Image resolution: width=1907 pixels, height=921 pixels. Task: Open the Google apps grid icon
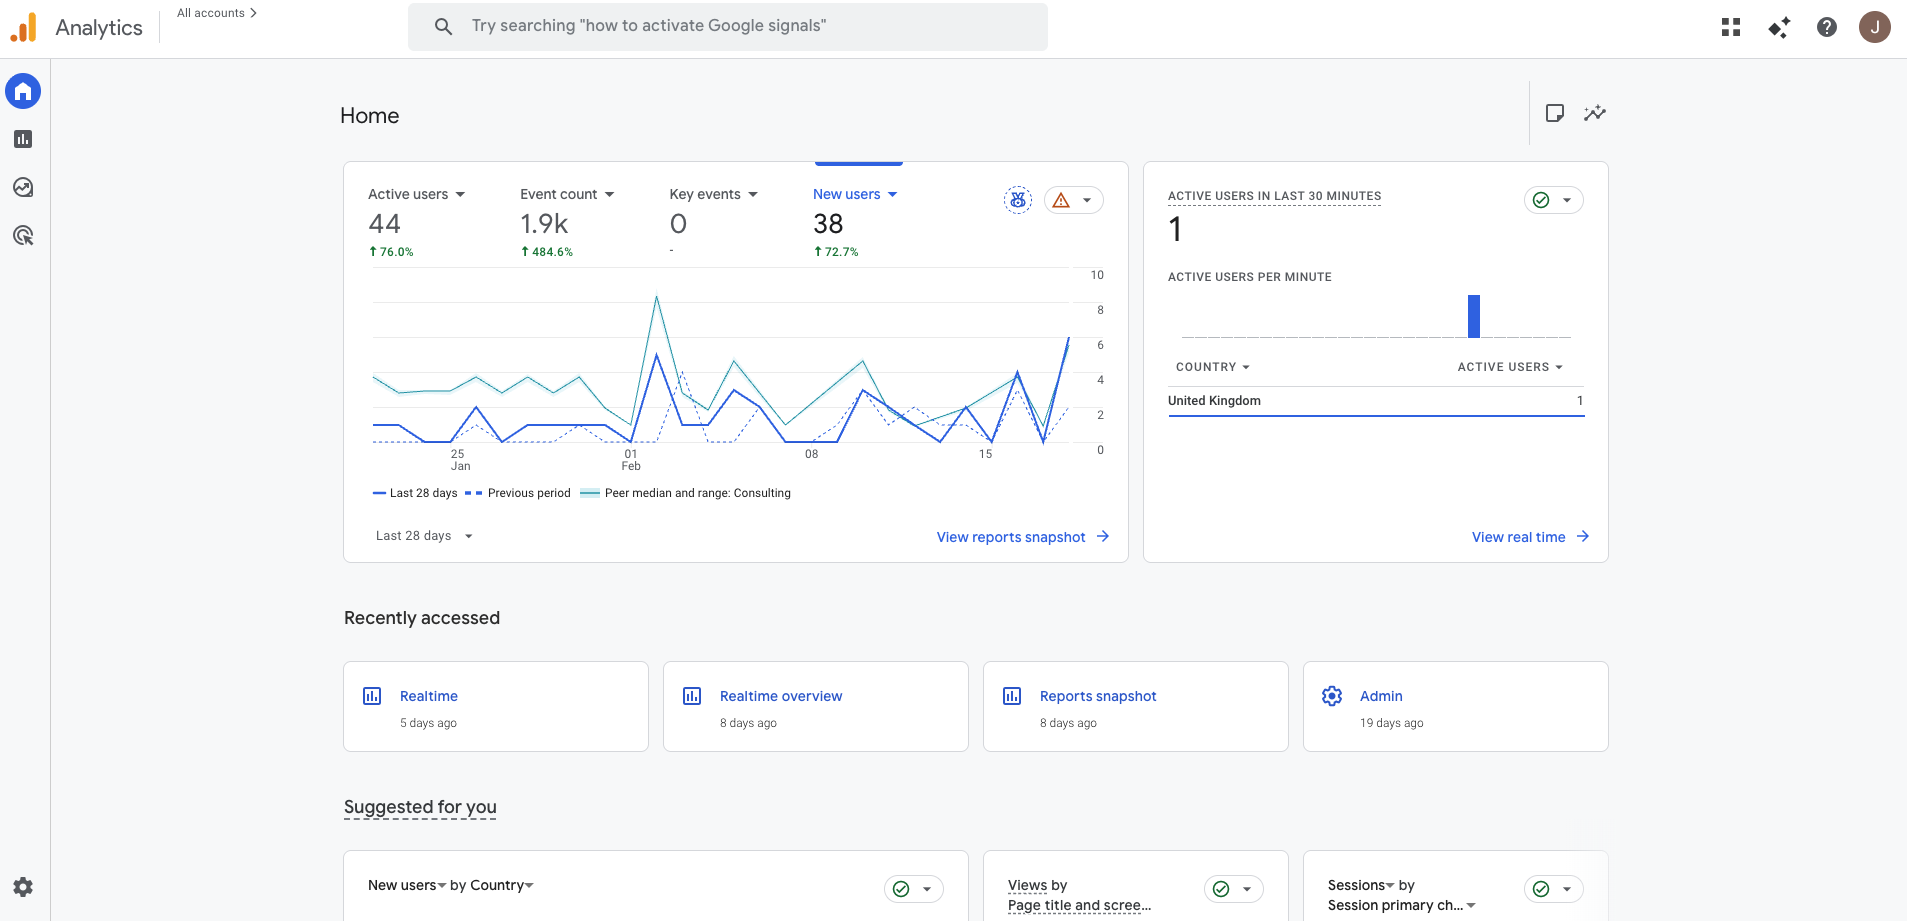pyautogui.click(x=1731, y=27)
